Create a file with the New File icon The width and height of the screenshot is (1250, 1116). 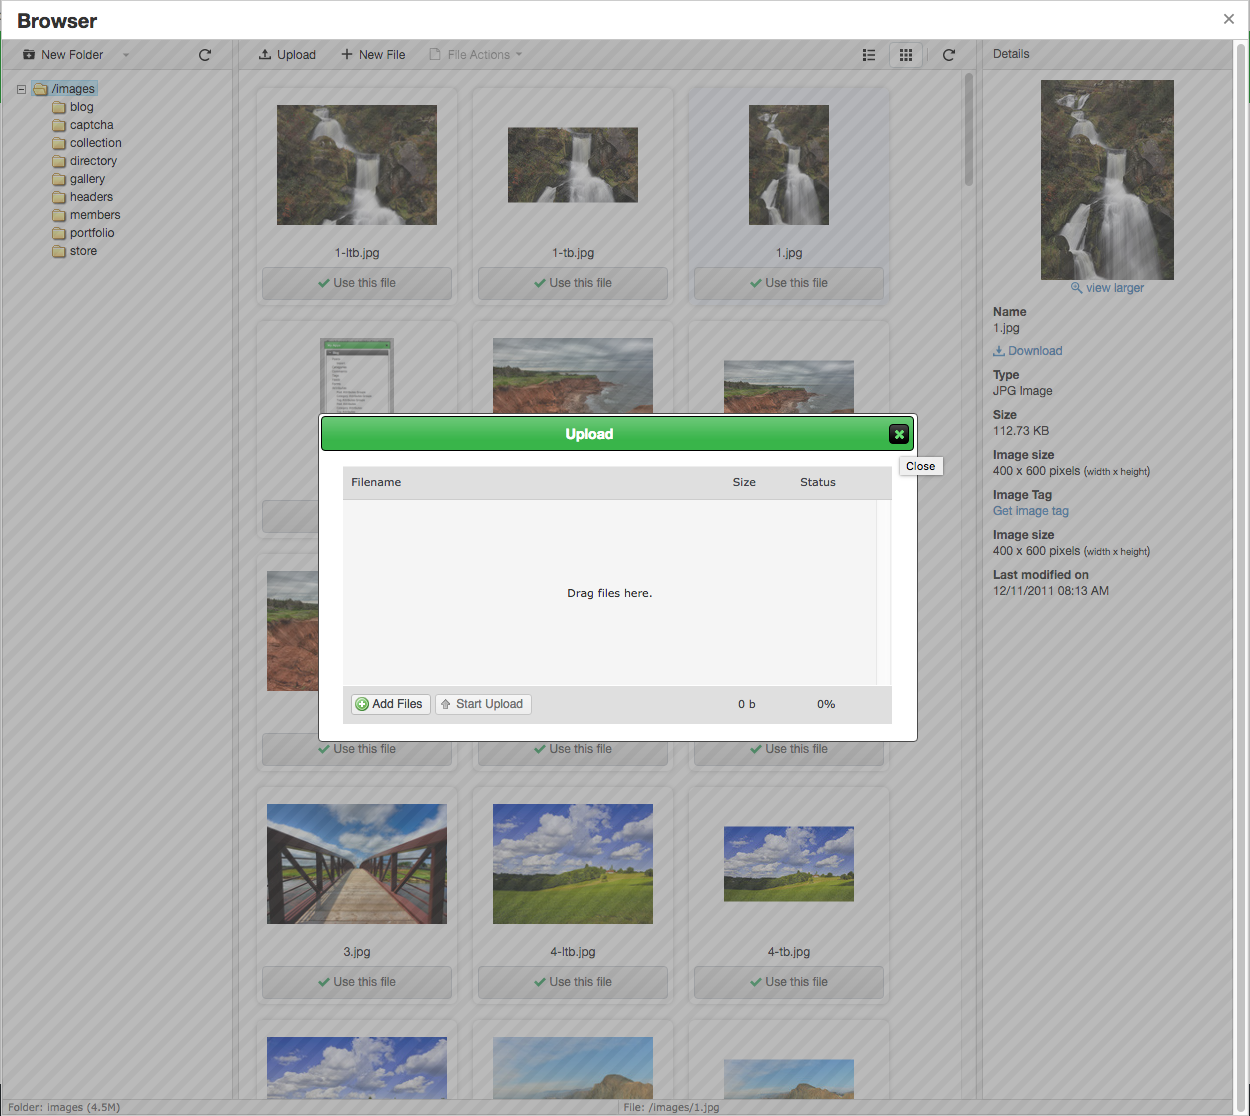pyautogui.click(x=349, y=54)
